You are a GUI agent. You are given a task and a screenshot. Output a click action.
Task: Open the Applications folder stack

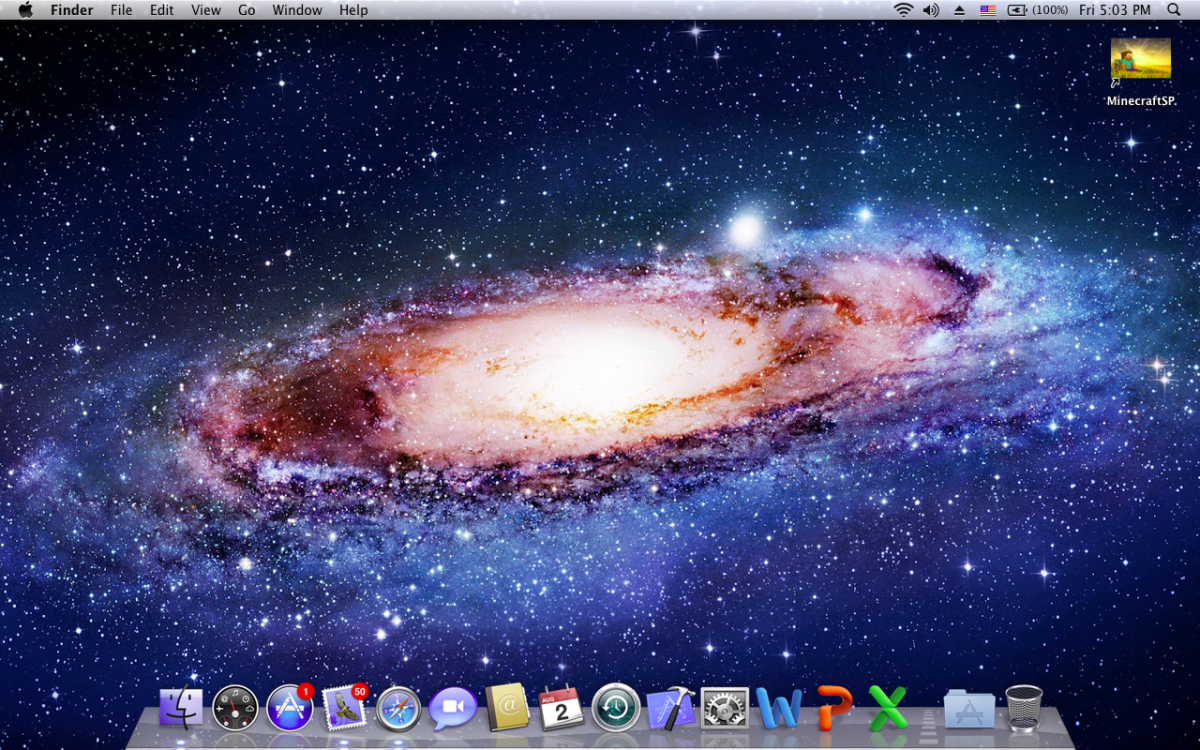969,709
